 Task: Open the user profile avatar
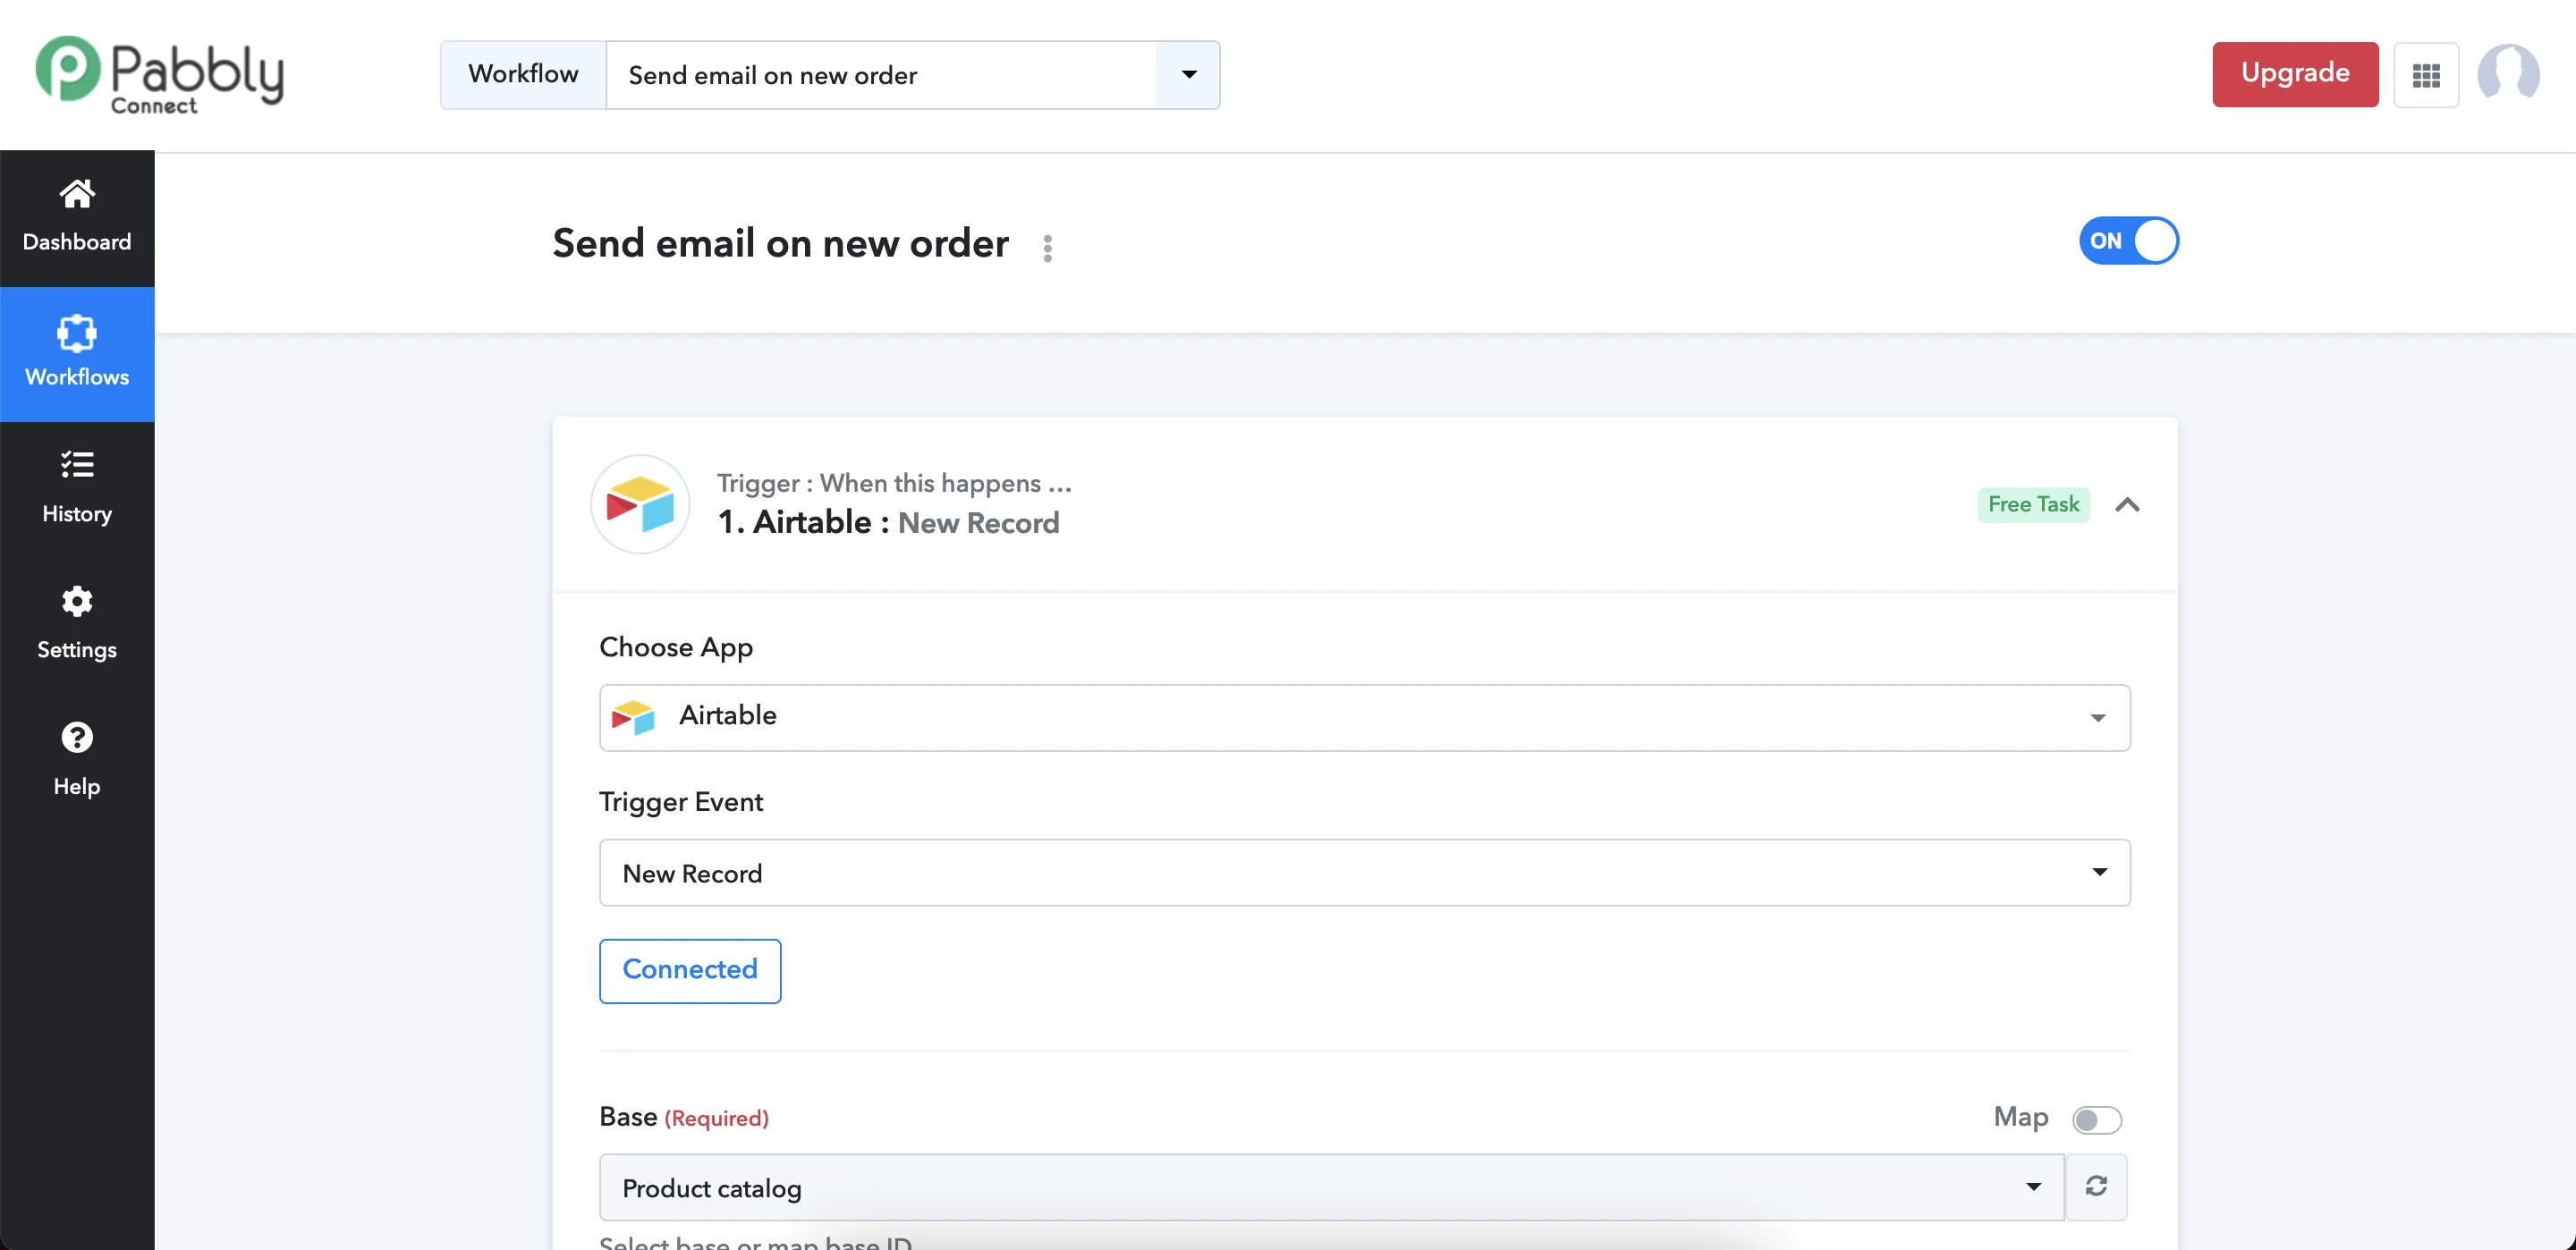pyautogui.click(x=2507, y=73)
